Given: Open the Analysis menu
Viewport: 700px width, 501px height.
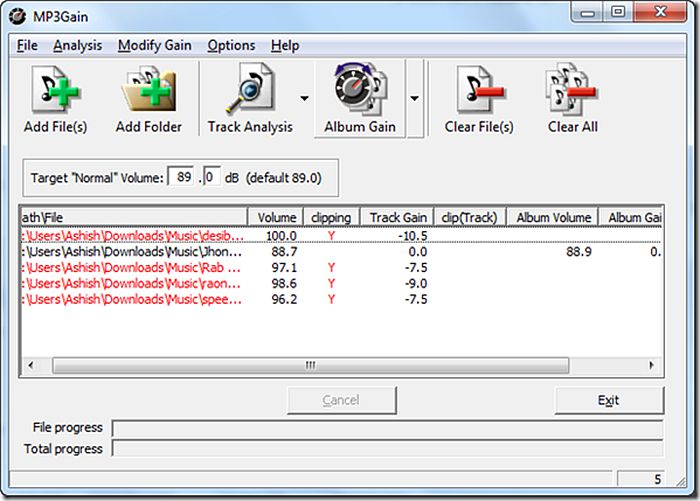Looking at the screenshot, I should click(x=77, y=46).
